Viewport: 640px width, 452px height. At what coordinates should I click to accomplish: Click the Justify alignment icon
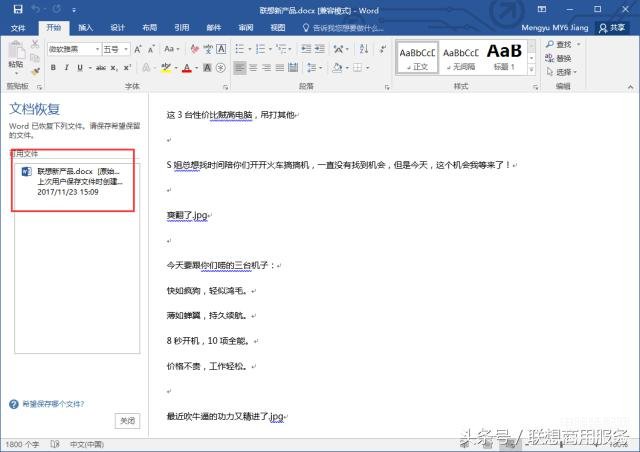(x=280, y=68)
